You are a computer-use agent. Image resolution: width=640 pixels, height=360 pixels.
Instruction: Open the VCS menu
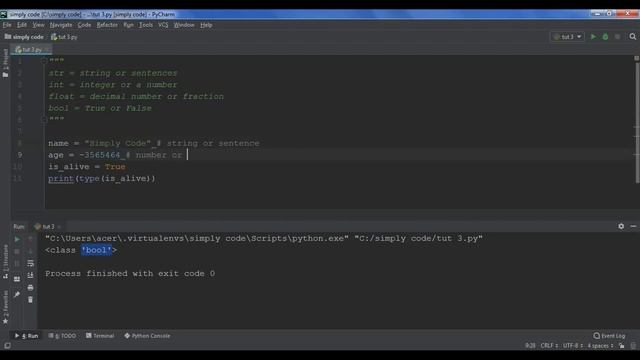point(163,25)
